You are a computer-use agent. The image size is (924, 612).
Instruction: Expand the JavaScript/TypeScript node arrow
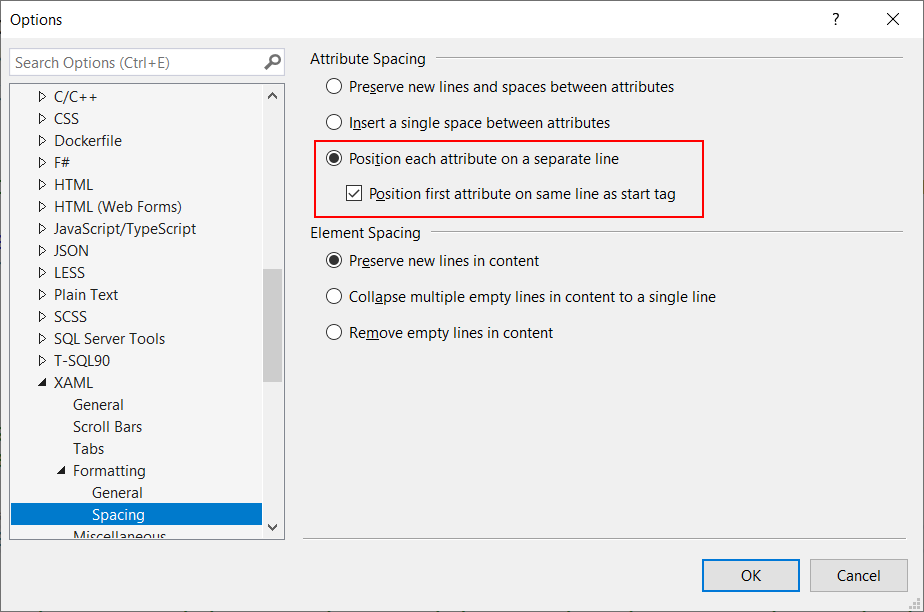42,229
